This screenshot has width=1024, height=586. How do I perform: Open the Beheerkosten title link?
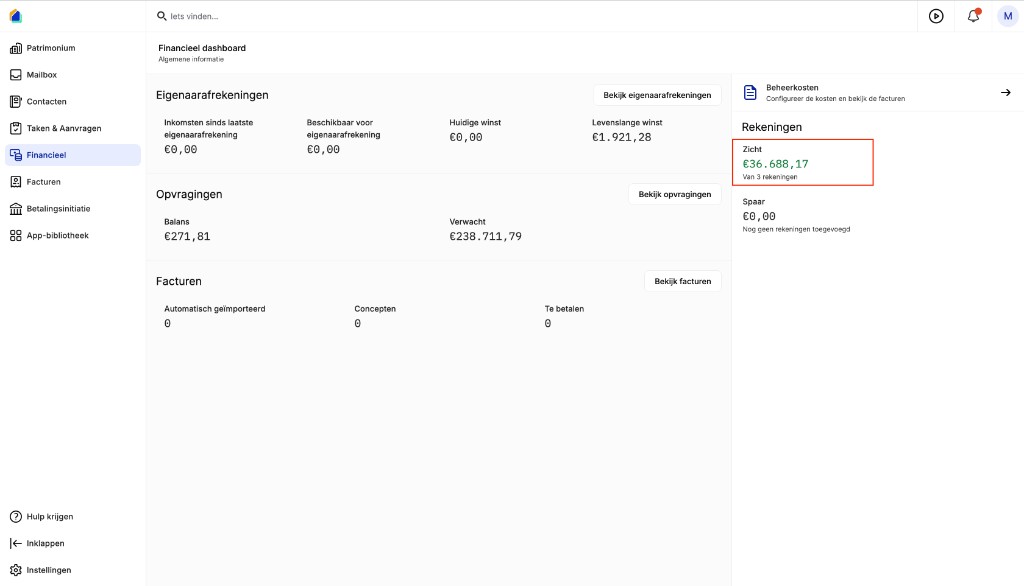coord(792,88)
